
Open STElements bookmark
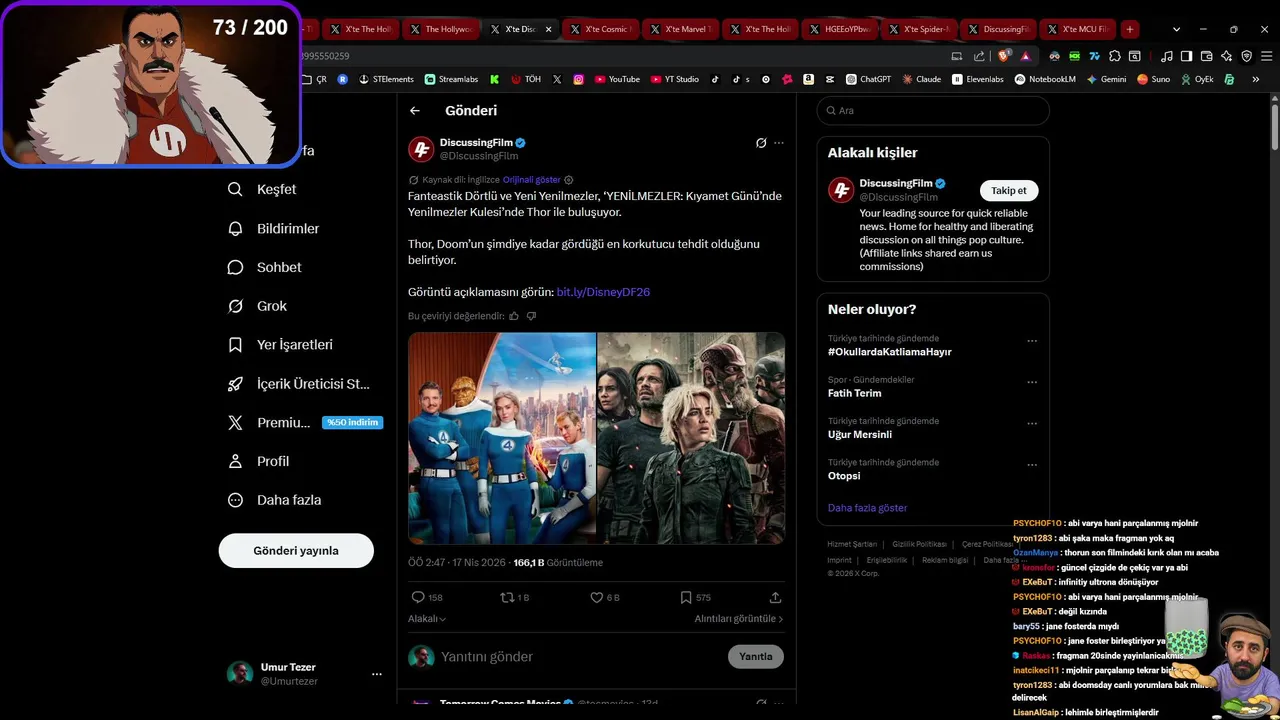386,79
